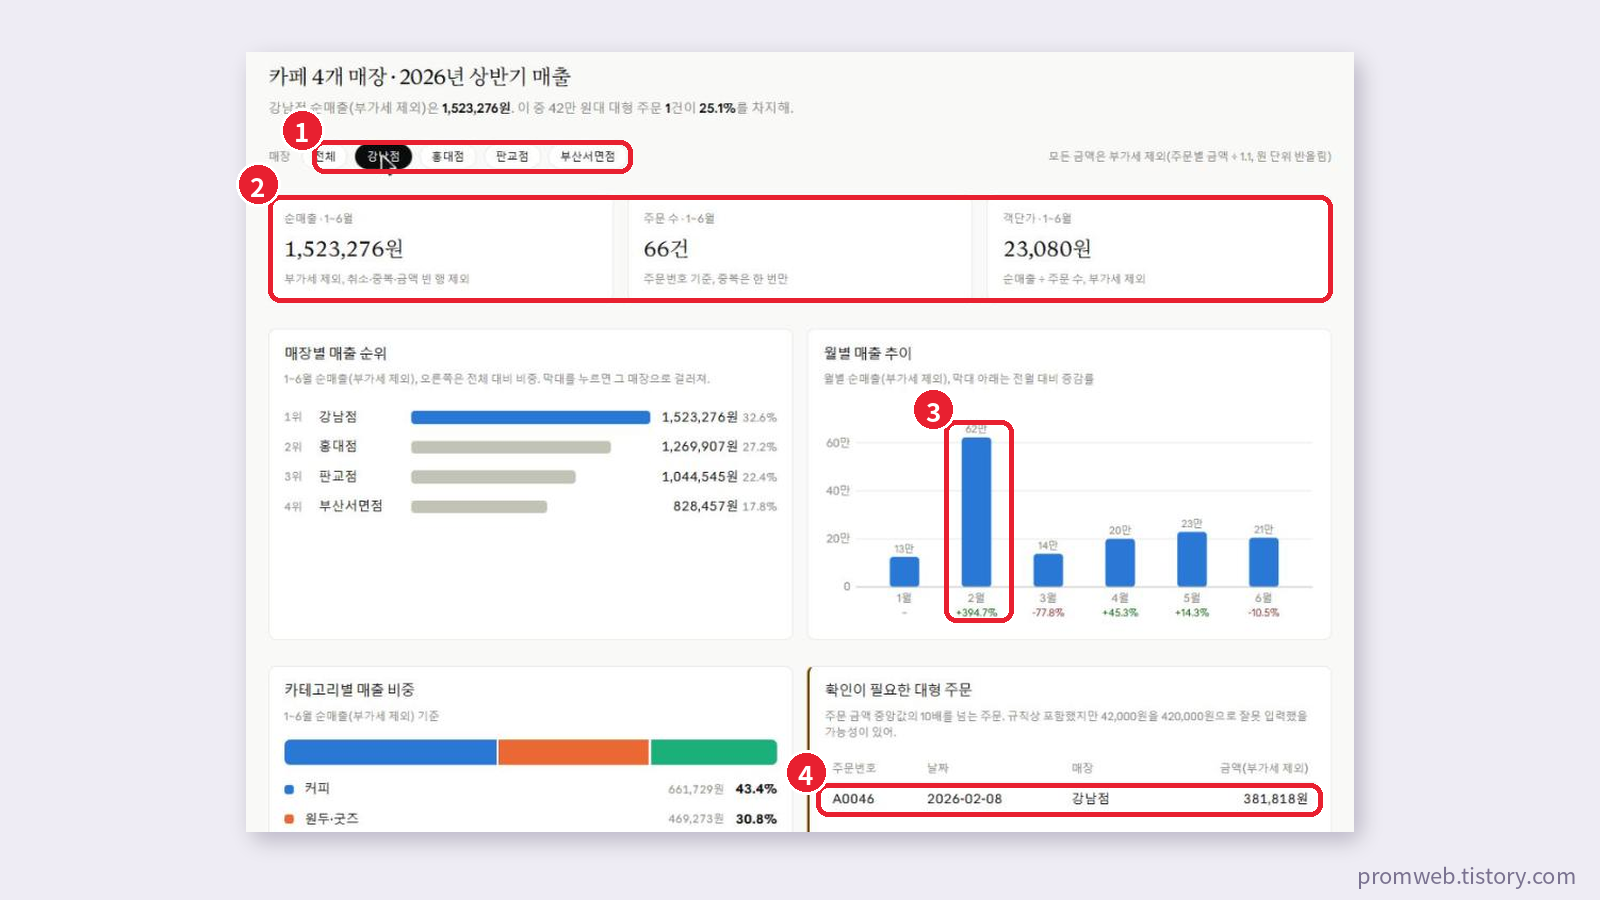Click the 월별 매출 추이 panel title
The height and width of the screenshot is (900, 1600).
pyautogui.click(x=868, y=354)
